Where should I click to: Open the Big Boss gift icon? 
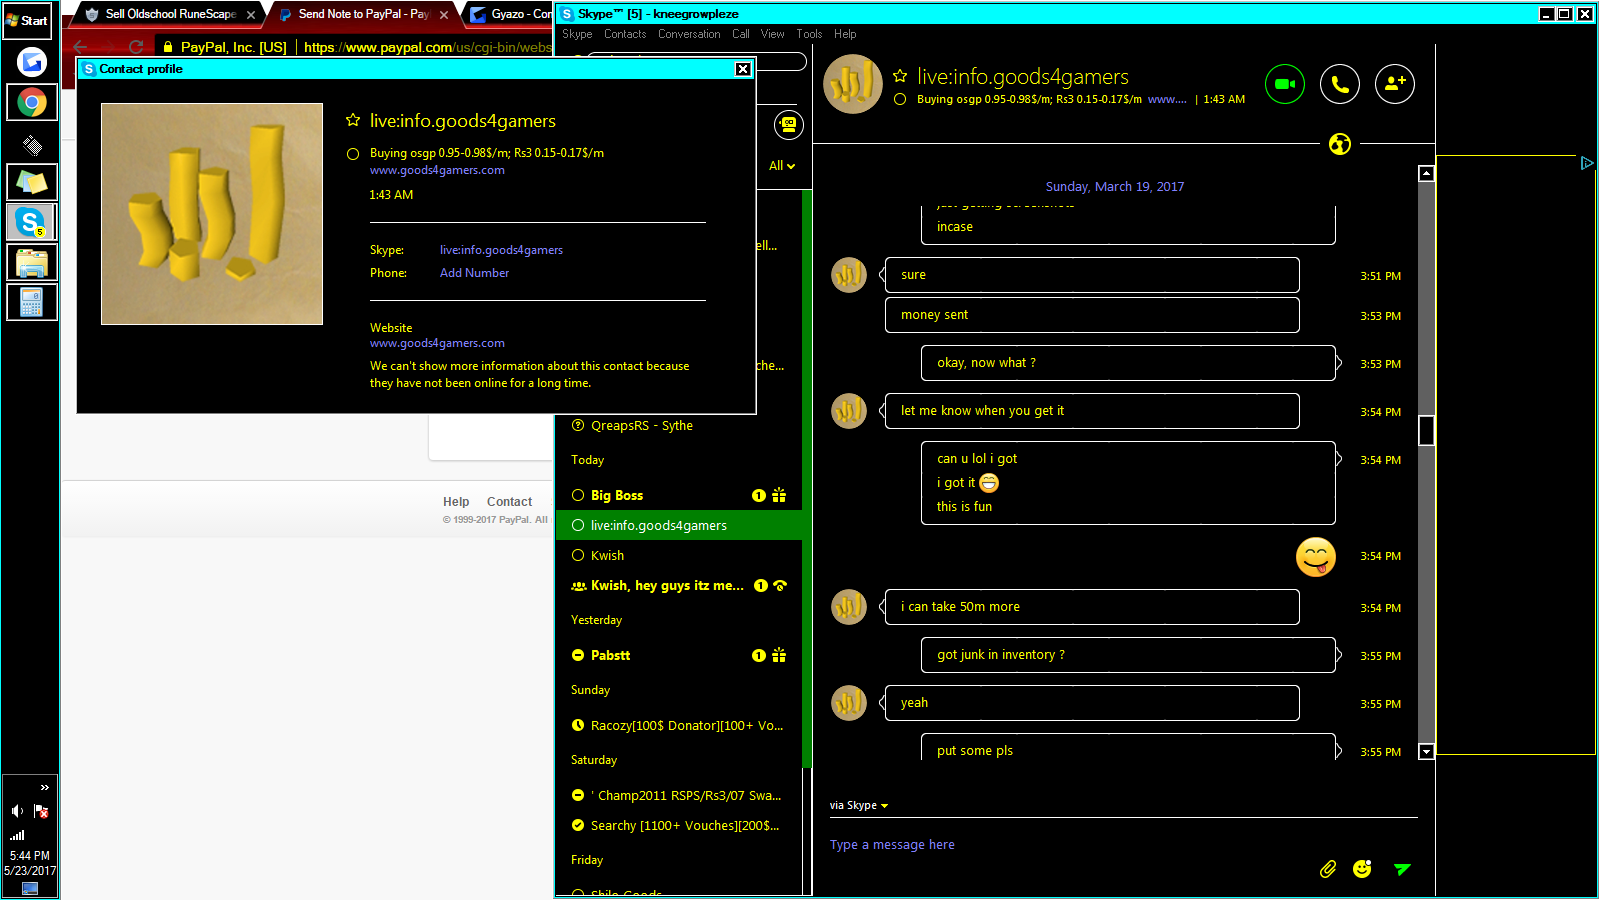(x=779, y=495)
